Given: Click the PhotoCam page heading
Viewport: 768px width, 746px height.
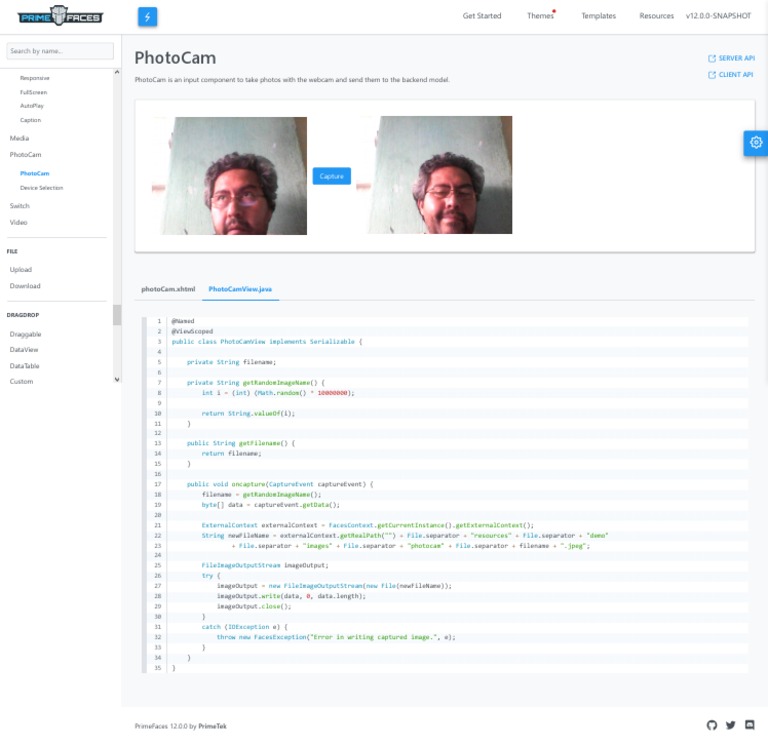Looking at the screenshot, I should click(175, 58).
